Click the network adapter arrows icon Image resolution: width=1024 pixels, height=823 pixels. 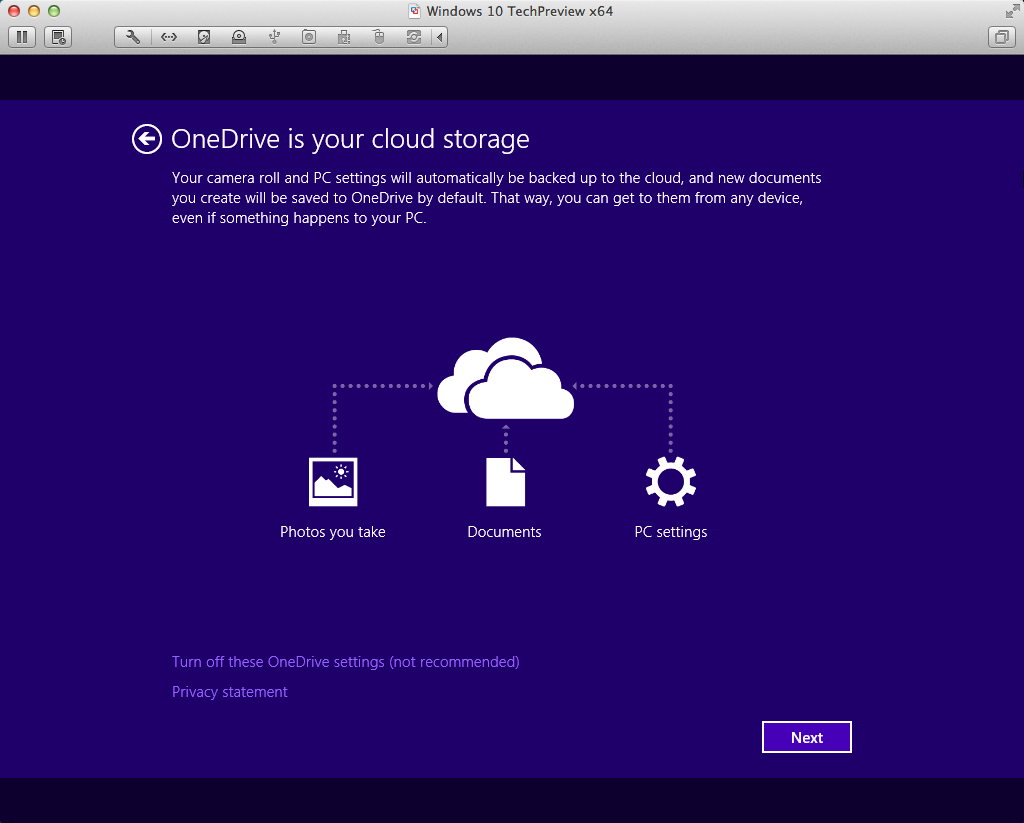169,37
